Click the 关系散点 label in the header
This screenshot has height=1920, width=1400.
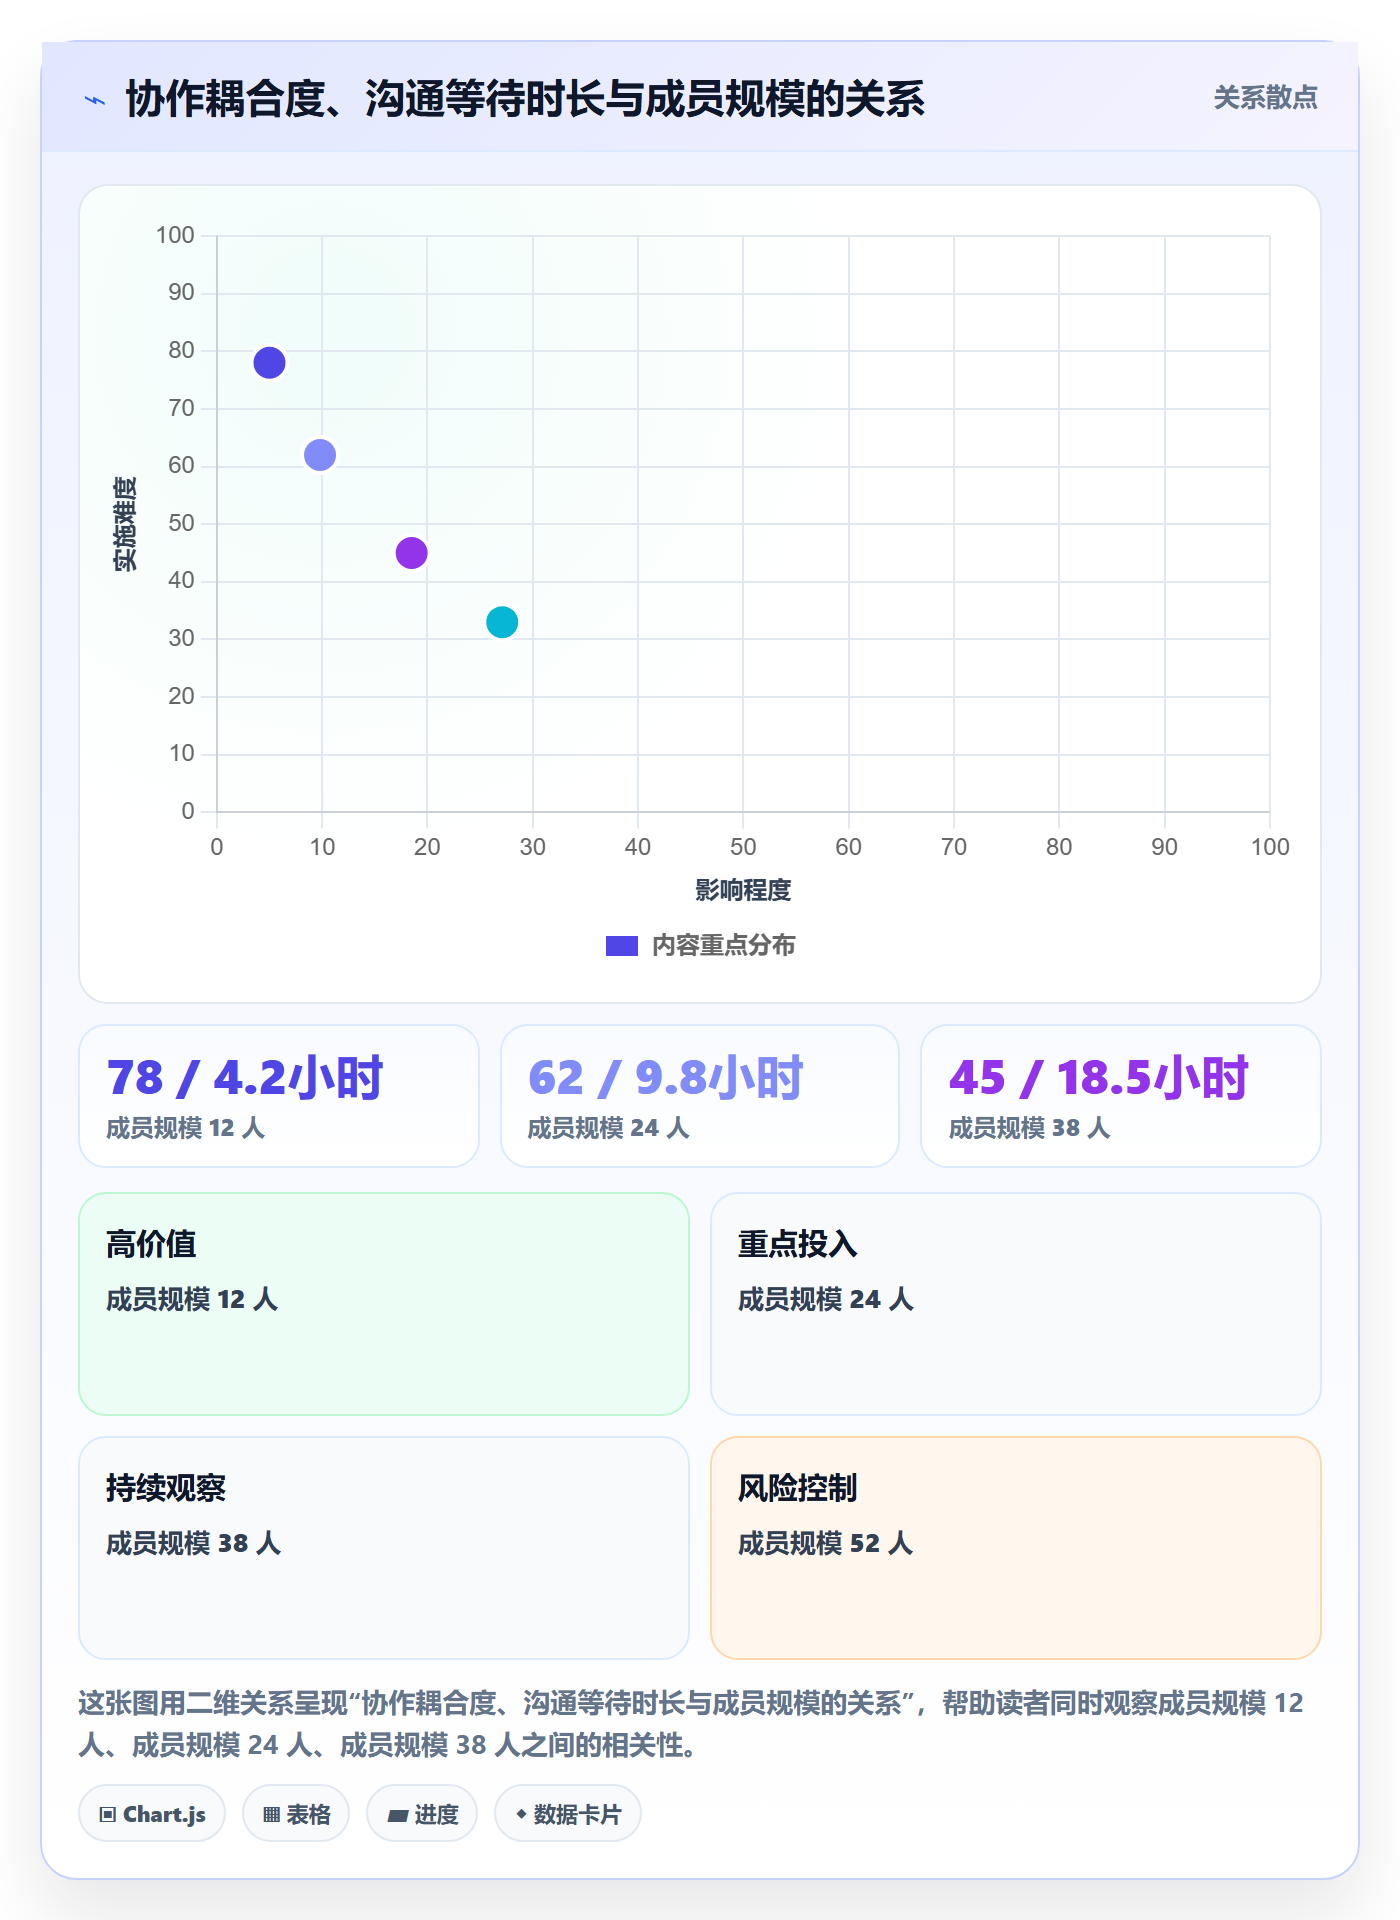coord(1266,98)
